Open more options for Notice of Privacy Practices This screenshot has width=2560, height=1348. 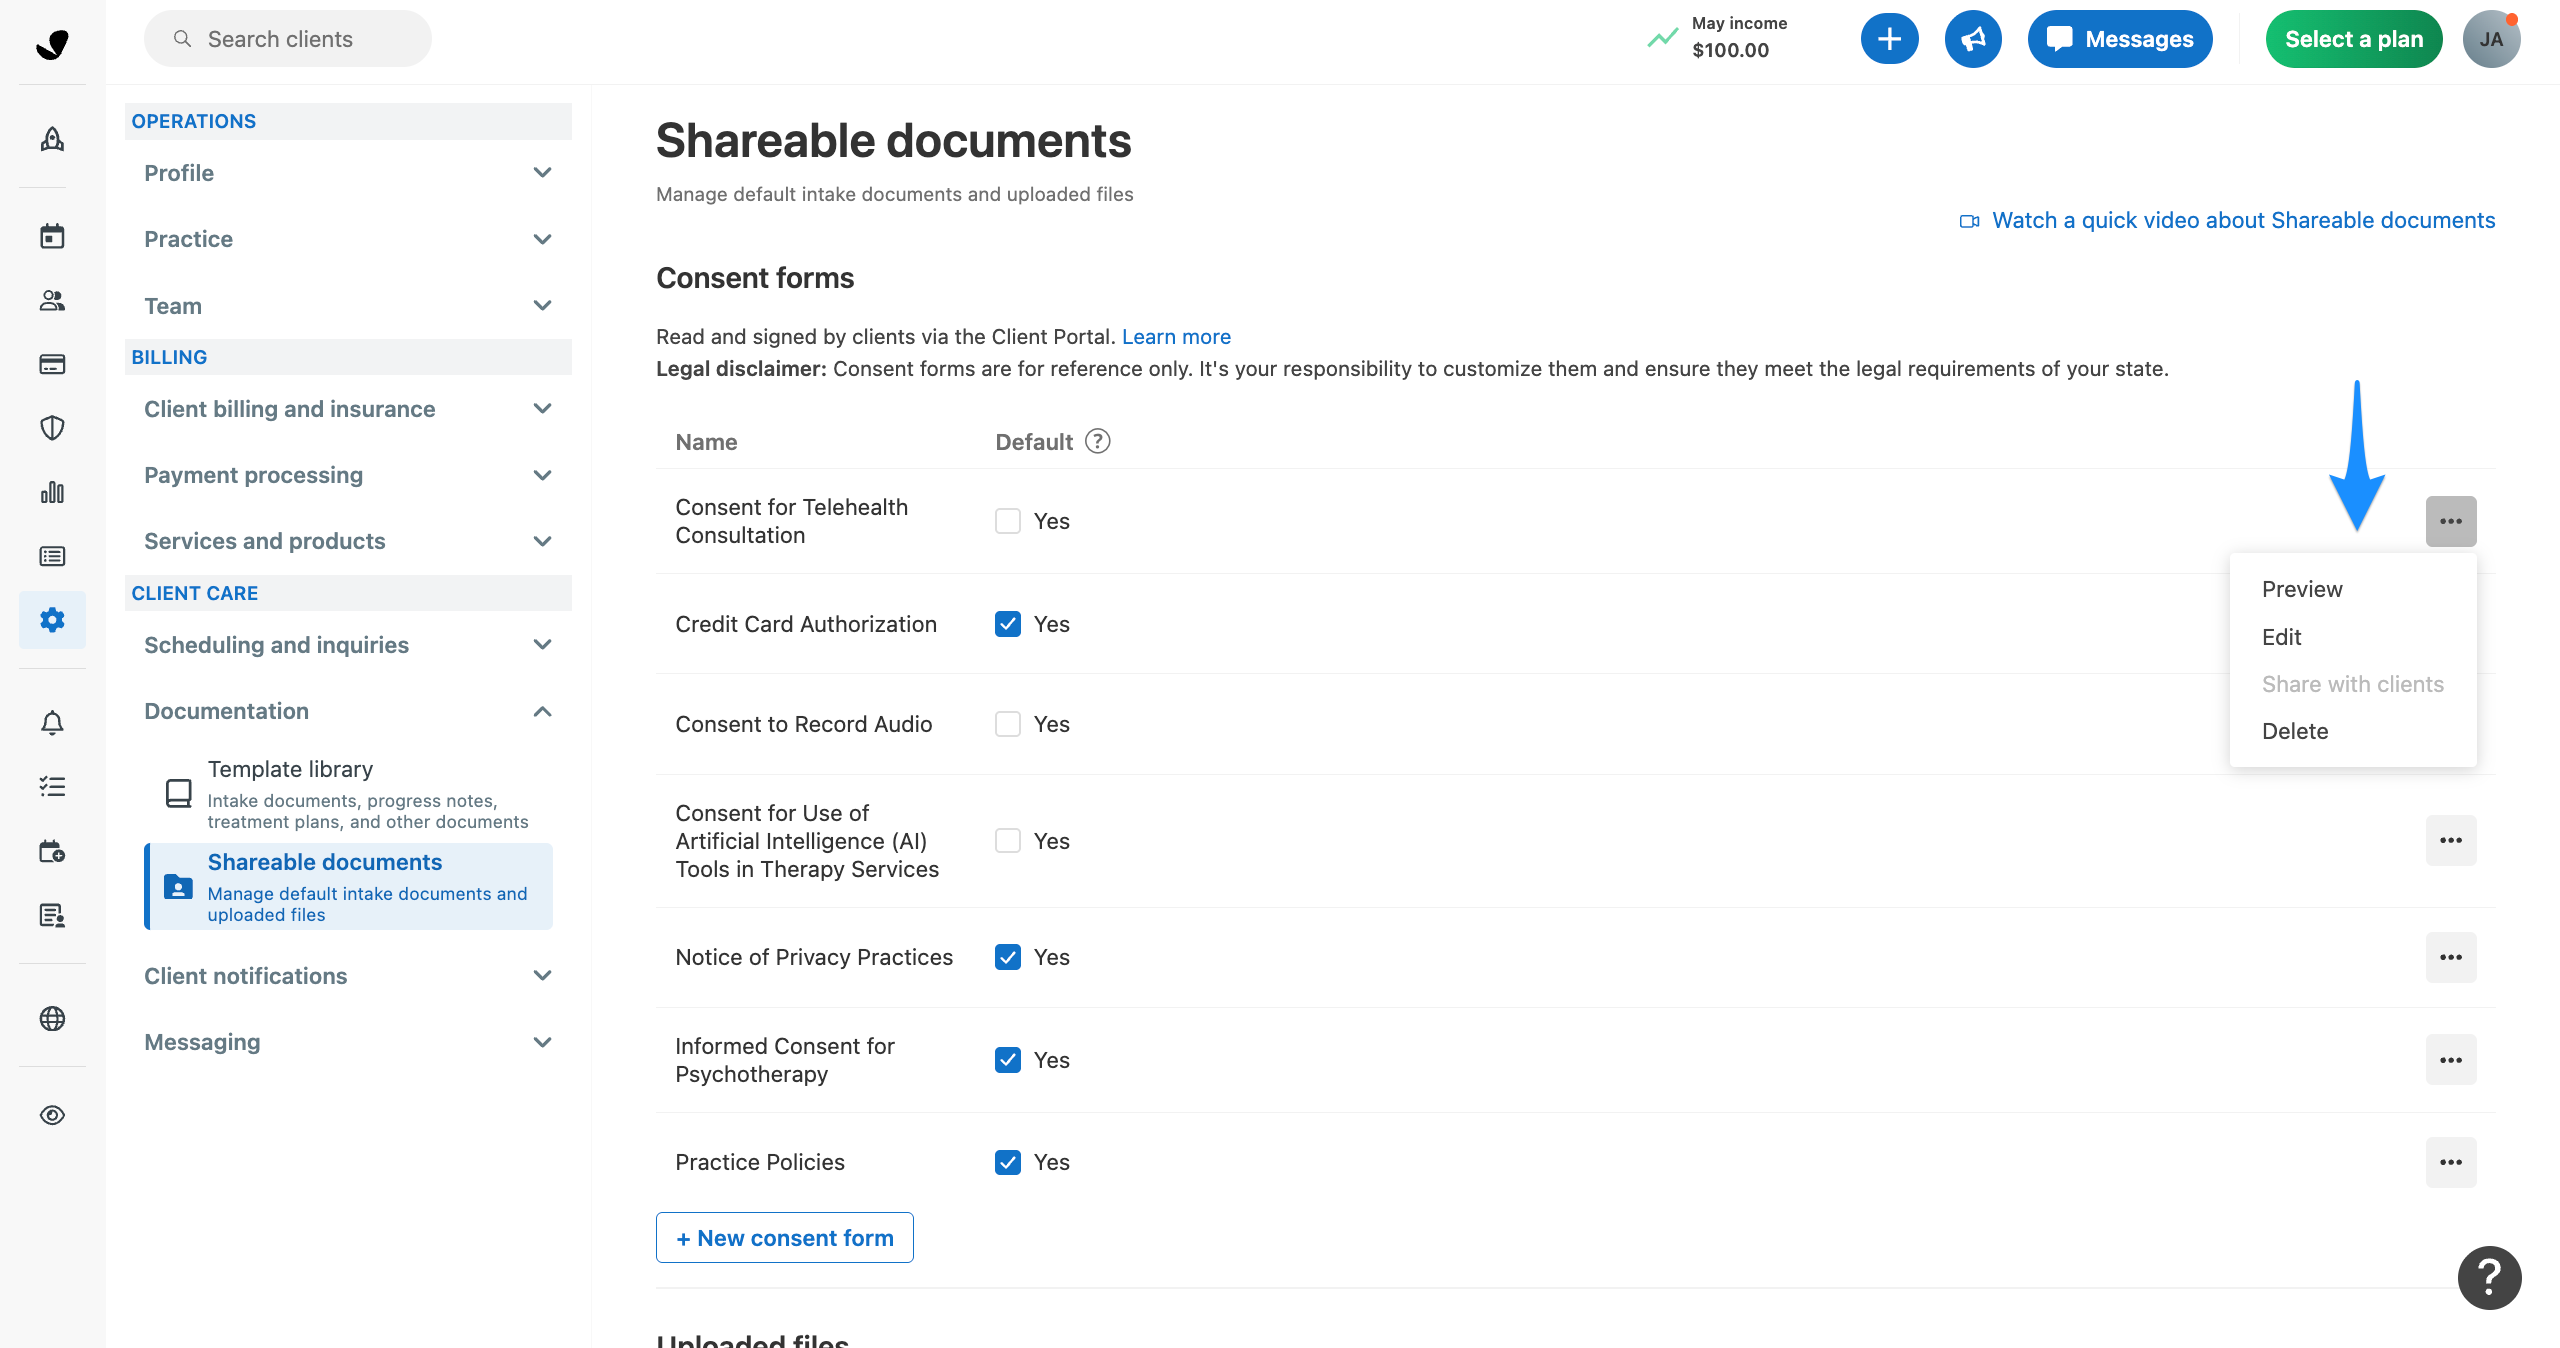(x=2450, y=957)
